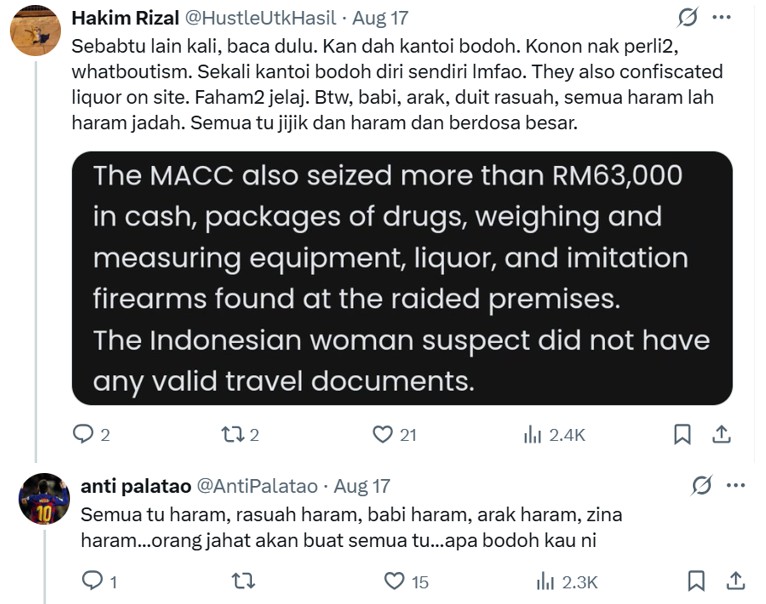This screenshot has height=604, width=766.
Task: Open the MACC seizure screenshot image
Action: pyautogui.click(x=402, y=278)
